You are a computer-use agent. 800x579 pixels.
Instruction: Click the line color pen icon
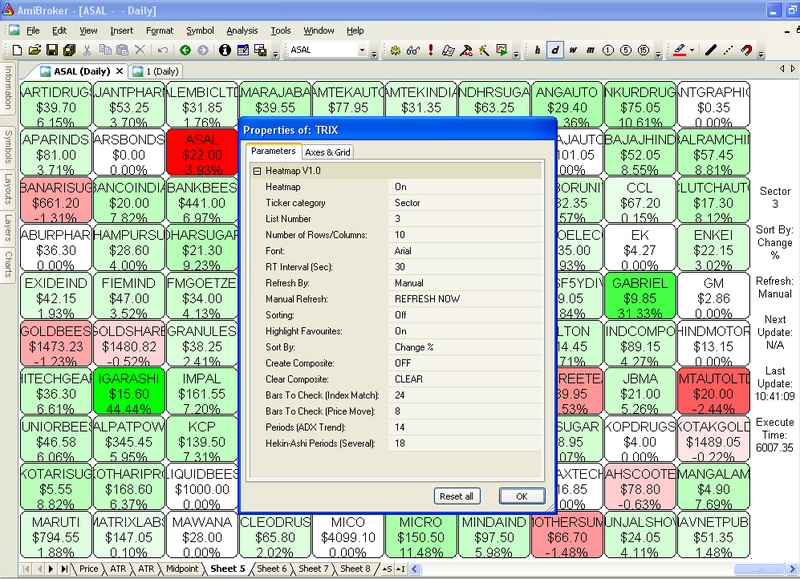coord(679,50)
